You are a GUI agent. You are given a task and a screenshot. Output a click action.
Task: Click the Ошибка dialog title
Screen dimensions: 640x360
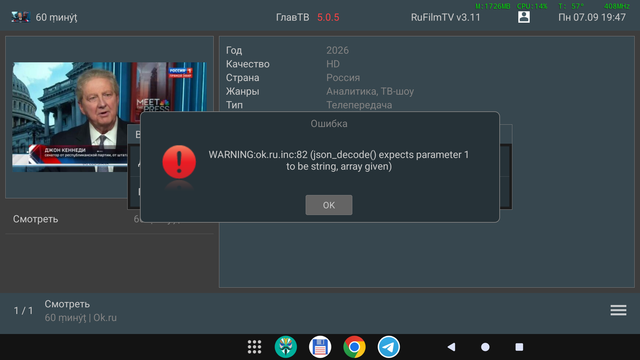tap(329, 124)
